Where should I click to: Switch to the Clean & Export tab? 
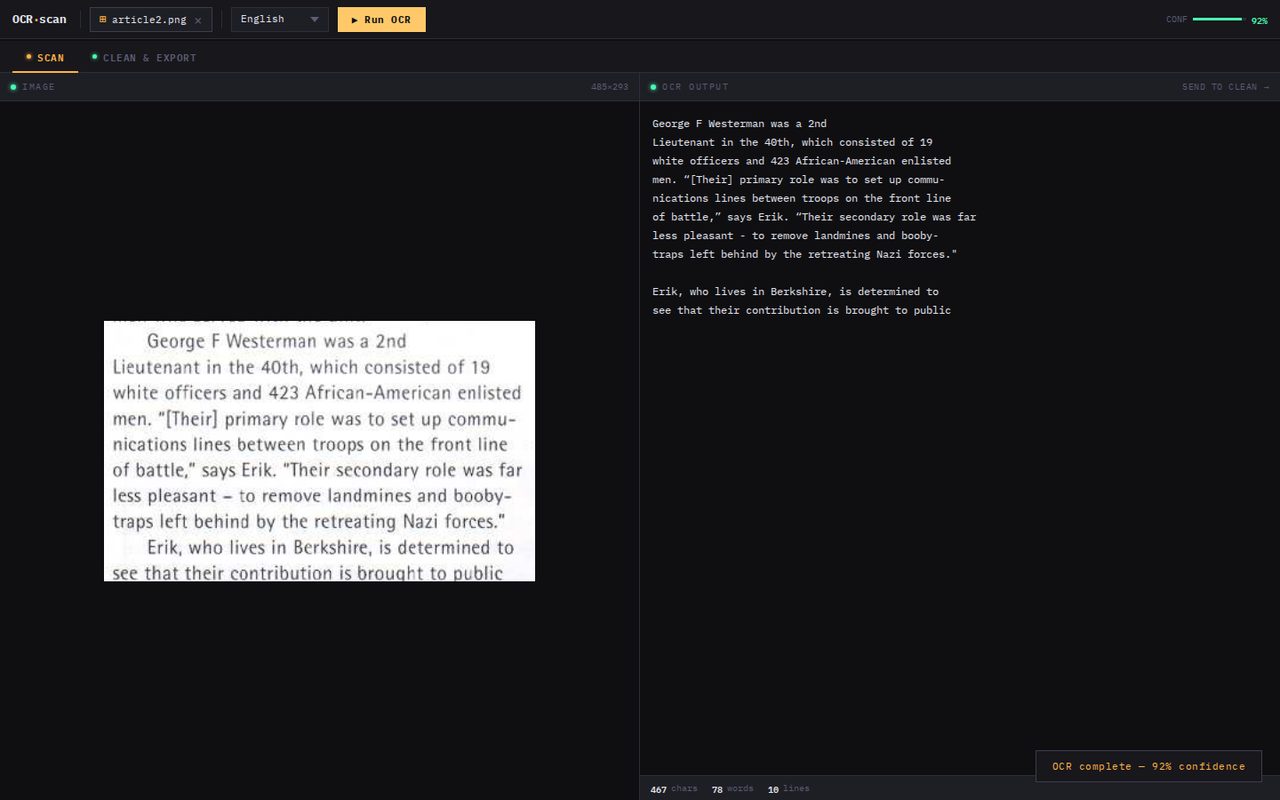click(x=144, y=58)
